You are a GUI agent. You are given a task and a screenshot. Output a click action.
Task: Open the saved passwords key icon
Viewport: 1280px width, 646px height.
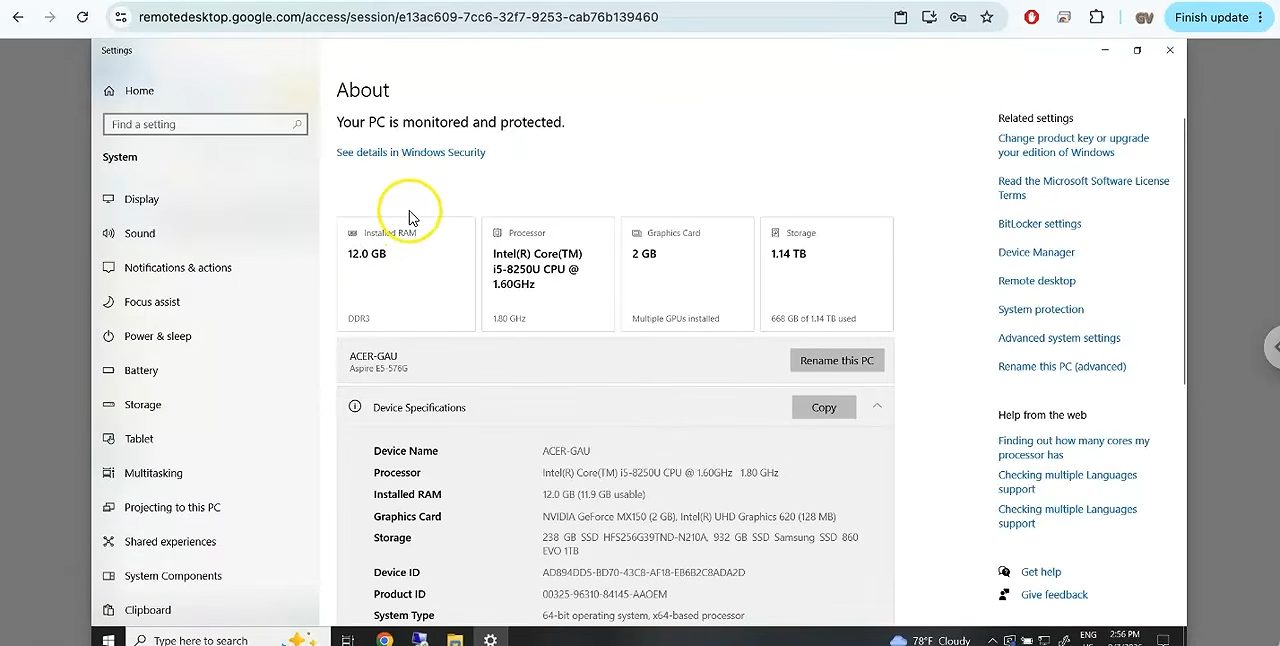[958, 17]
